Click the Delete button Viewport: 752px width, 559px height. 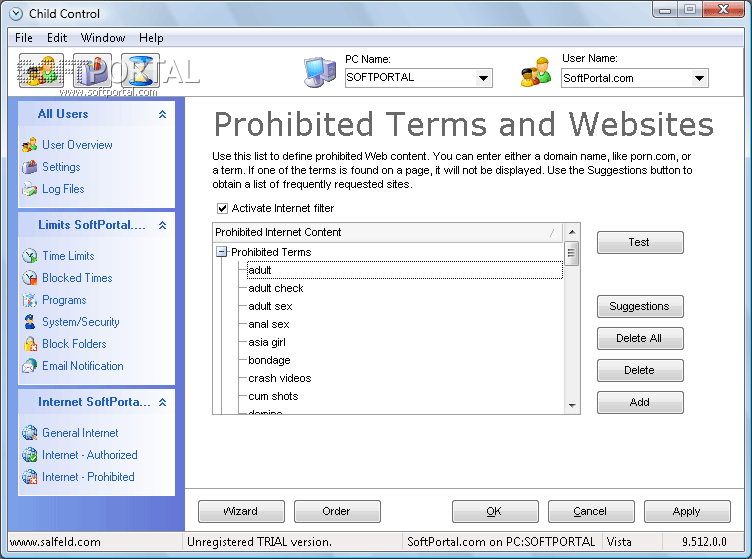640,370
